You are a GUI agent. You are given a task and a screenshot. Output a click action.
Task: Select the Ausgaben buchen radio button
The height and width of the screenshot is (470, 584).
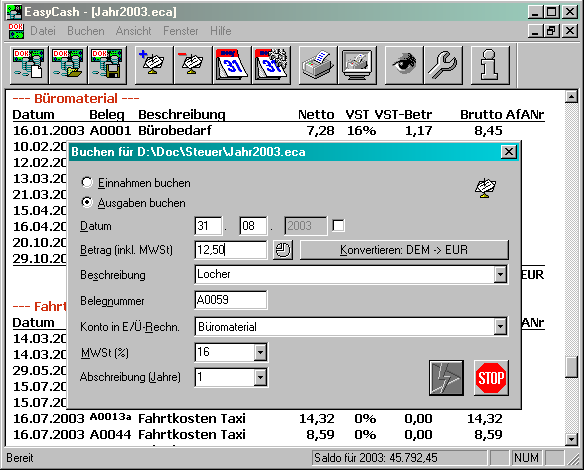pos(87,202)
